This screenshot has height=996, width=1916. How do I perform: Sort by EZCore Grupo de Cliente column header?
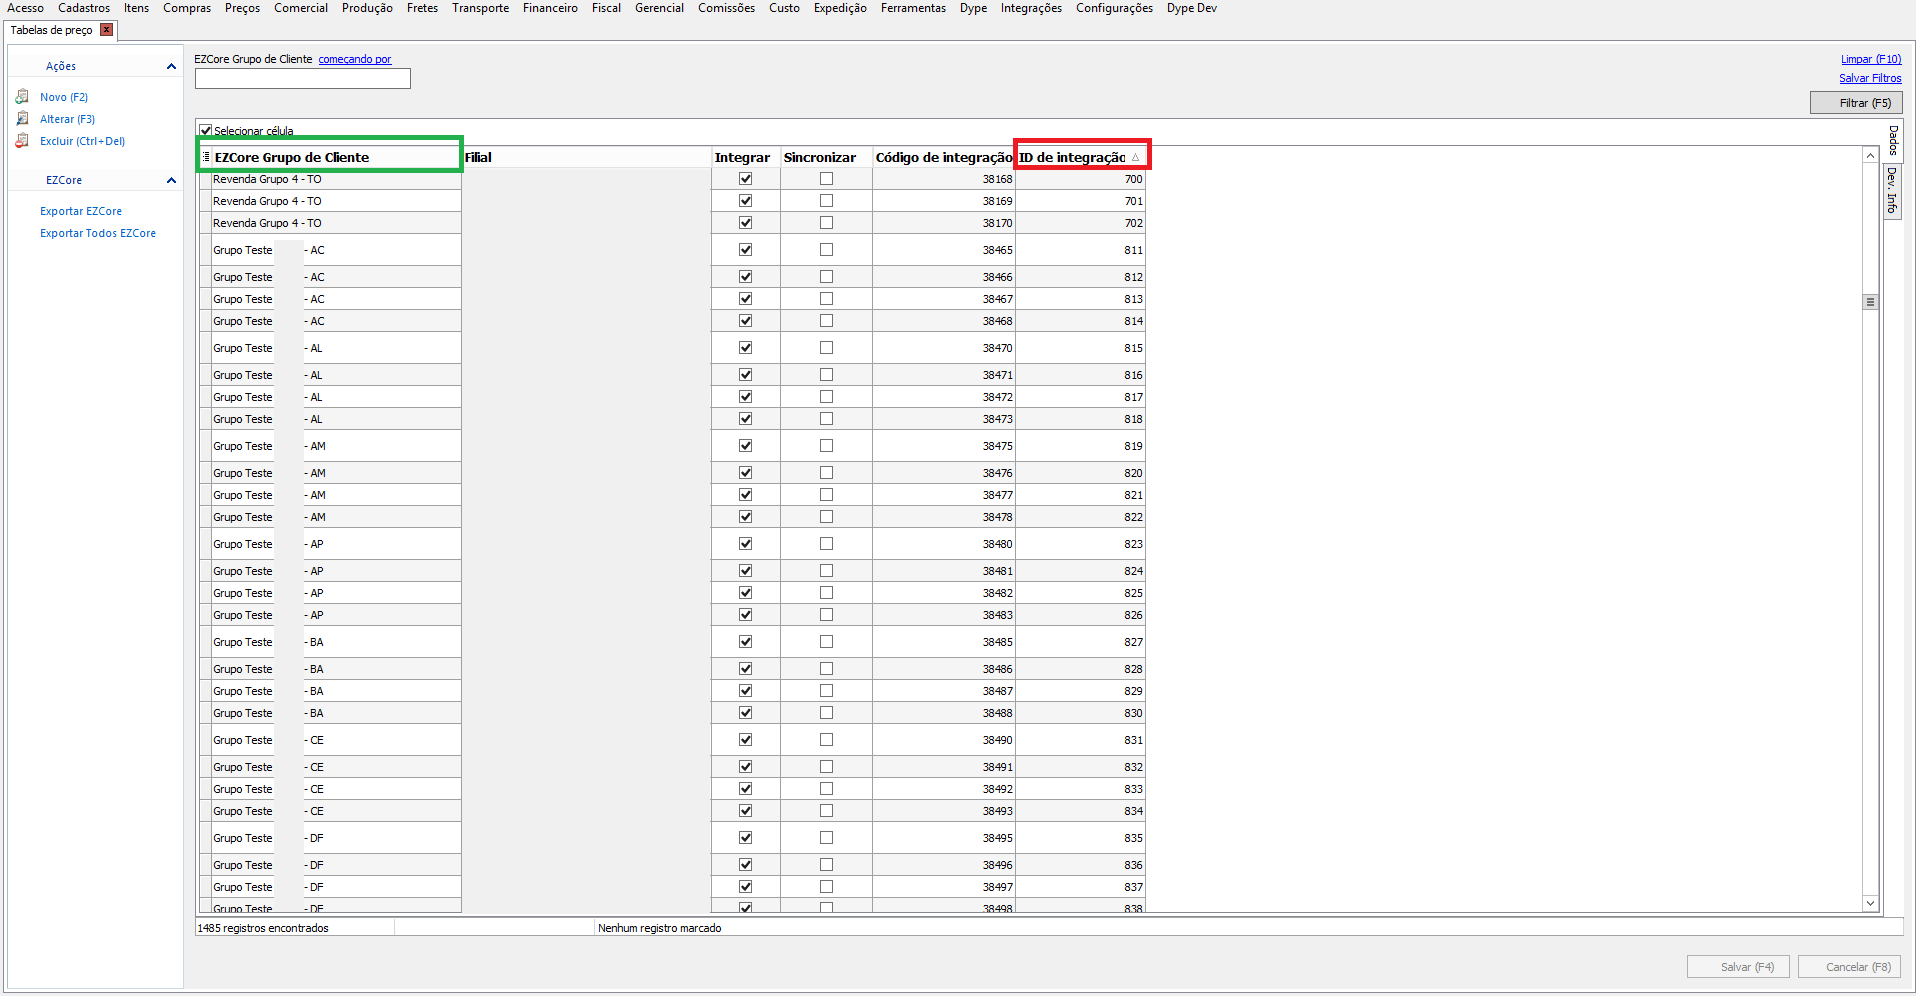tap(335, 157)
